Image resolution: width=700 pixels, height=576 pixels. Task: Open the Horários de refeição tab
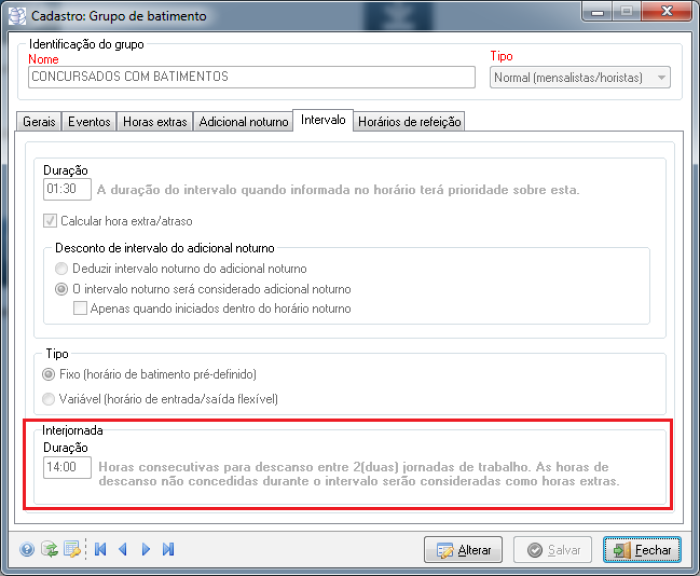tap(409, 122)
